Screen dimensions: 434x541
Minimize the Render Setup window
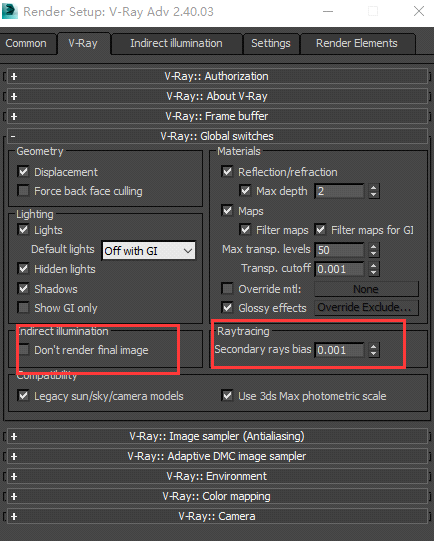(x=328, y=11)
